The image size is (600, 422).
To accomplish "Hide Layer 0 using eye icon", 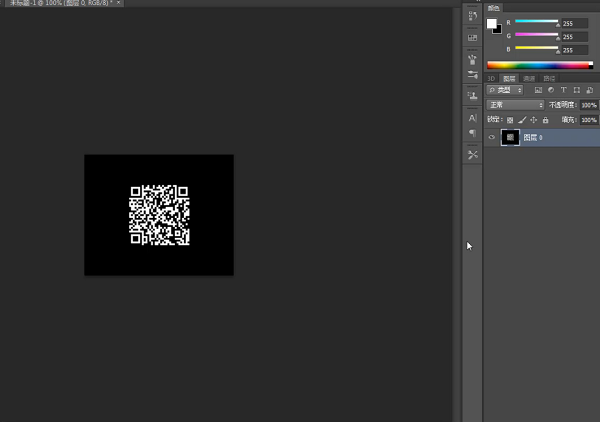I will click(492, 137).
